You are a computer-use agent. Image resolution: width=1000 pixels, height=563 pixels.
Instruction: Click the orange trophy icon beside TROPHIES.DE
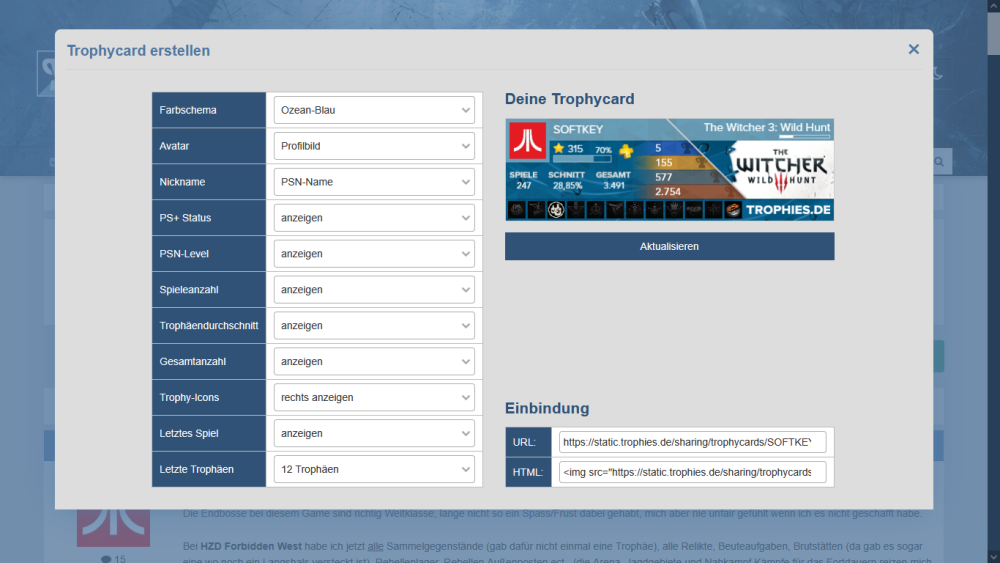734,210
